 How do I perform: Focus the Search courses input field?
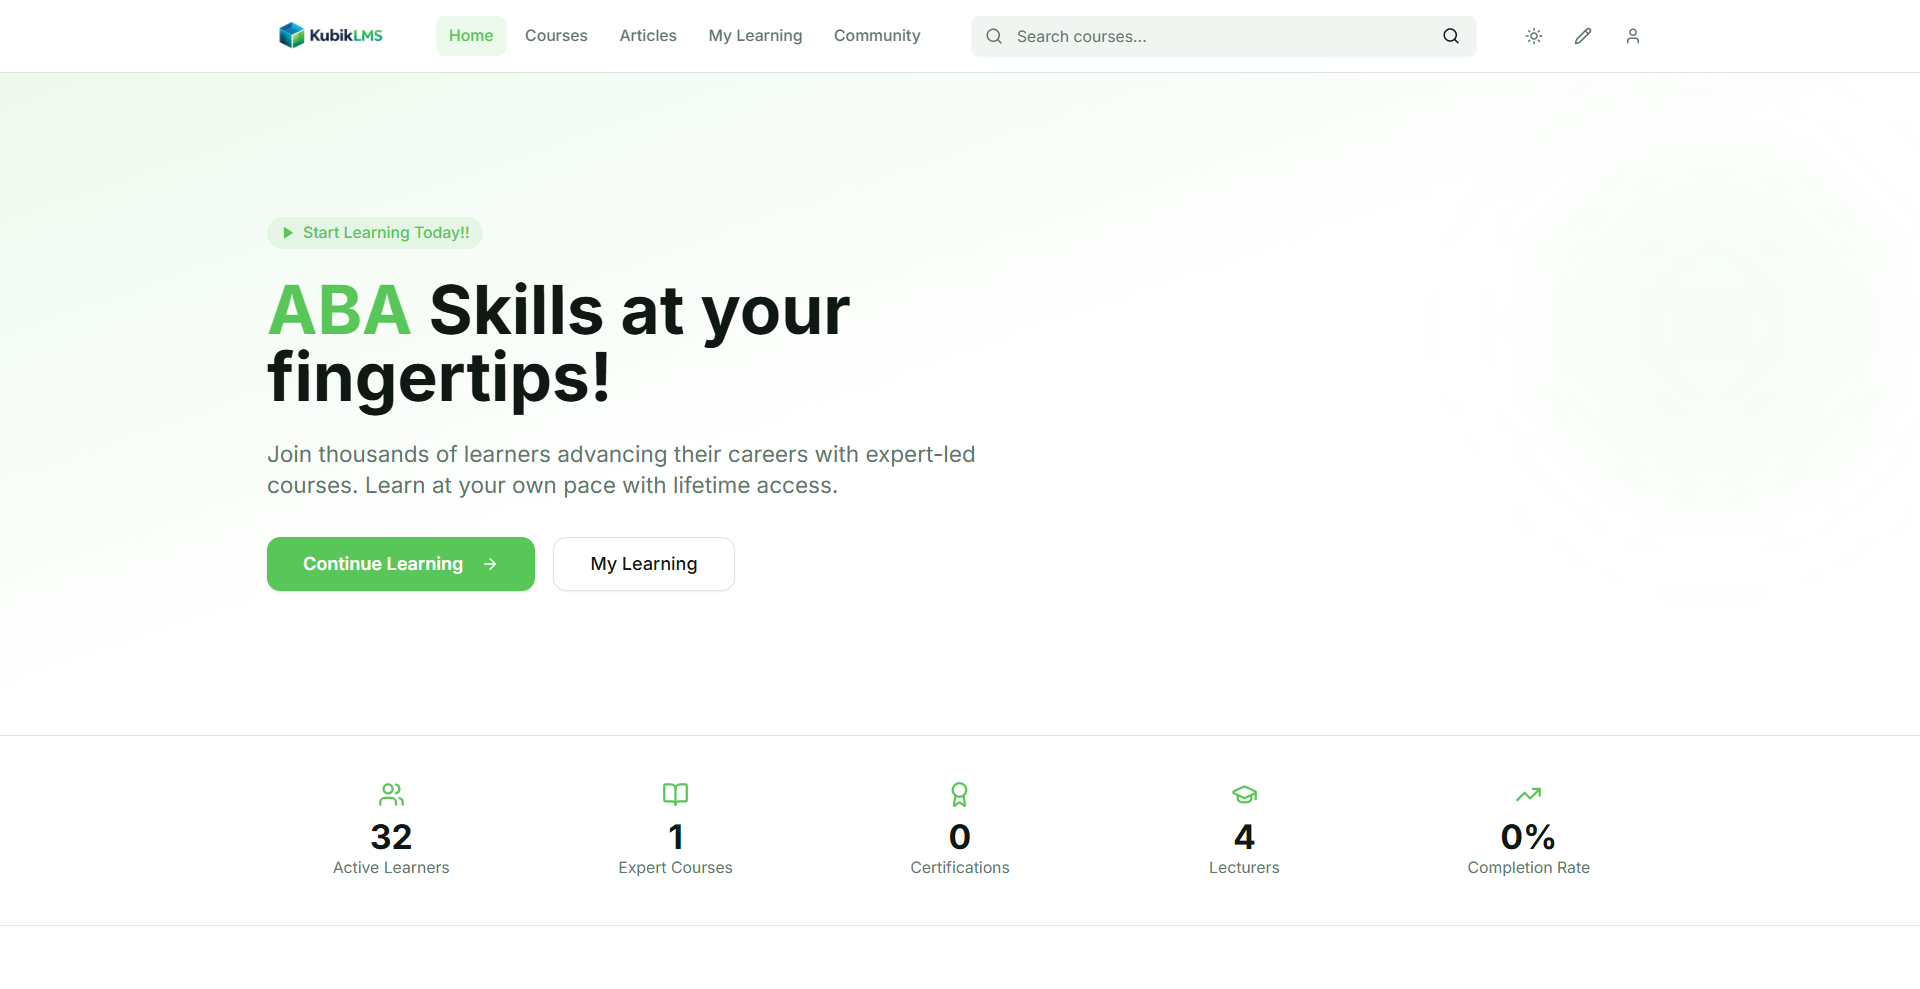1223,36
